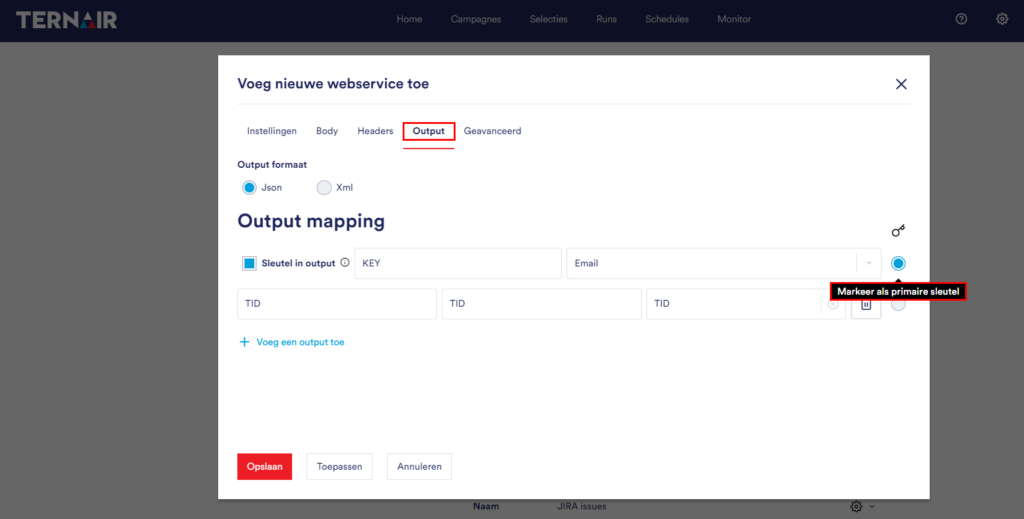Viewport: 1024px width, 519px height.
Task: Select the Json output format
Action: tap(249, 187)
